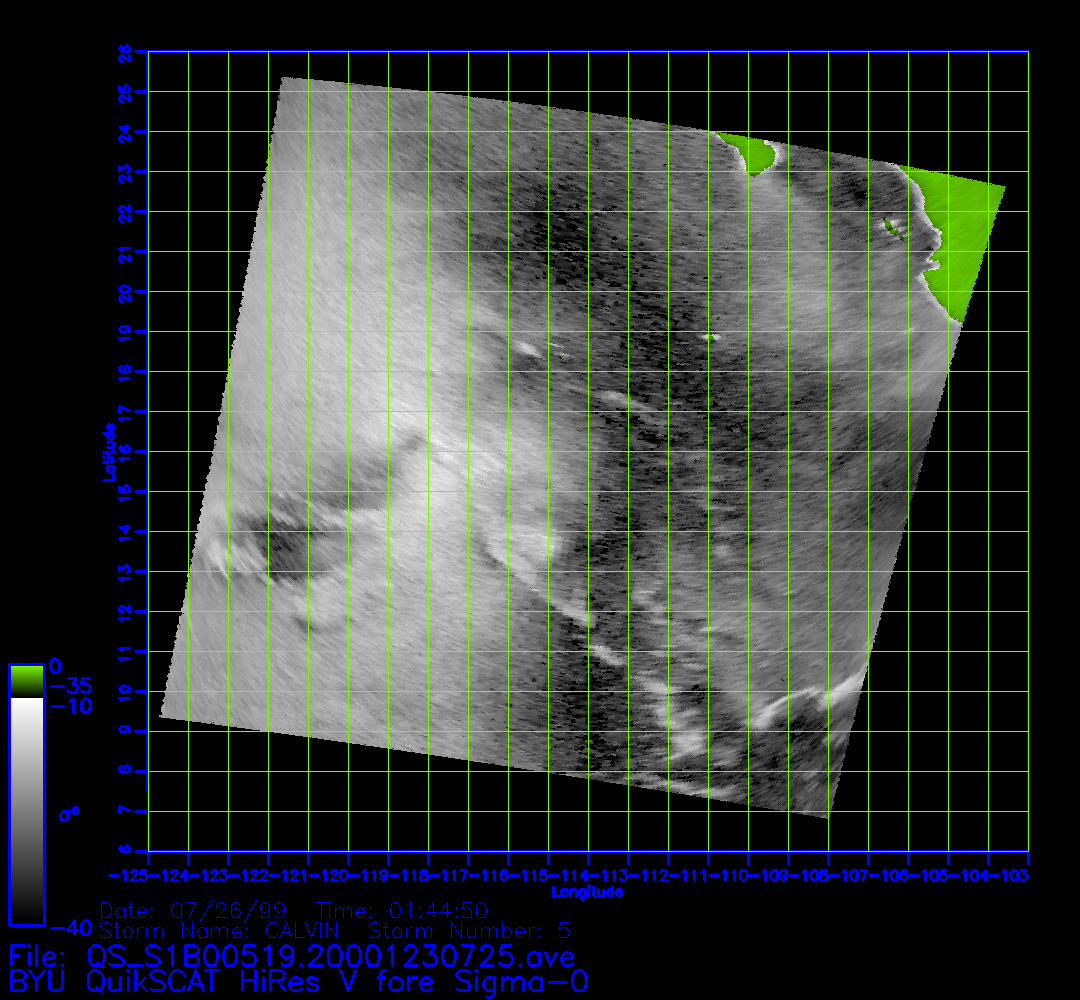This screenshot has height=1000, width=1080.
Task: Click the -40 label below the color bar
Action: point(64,927)
